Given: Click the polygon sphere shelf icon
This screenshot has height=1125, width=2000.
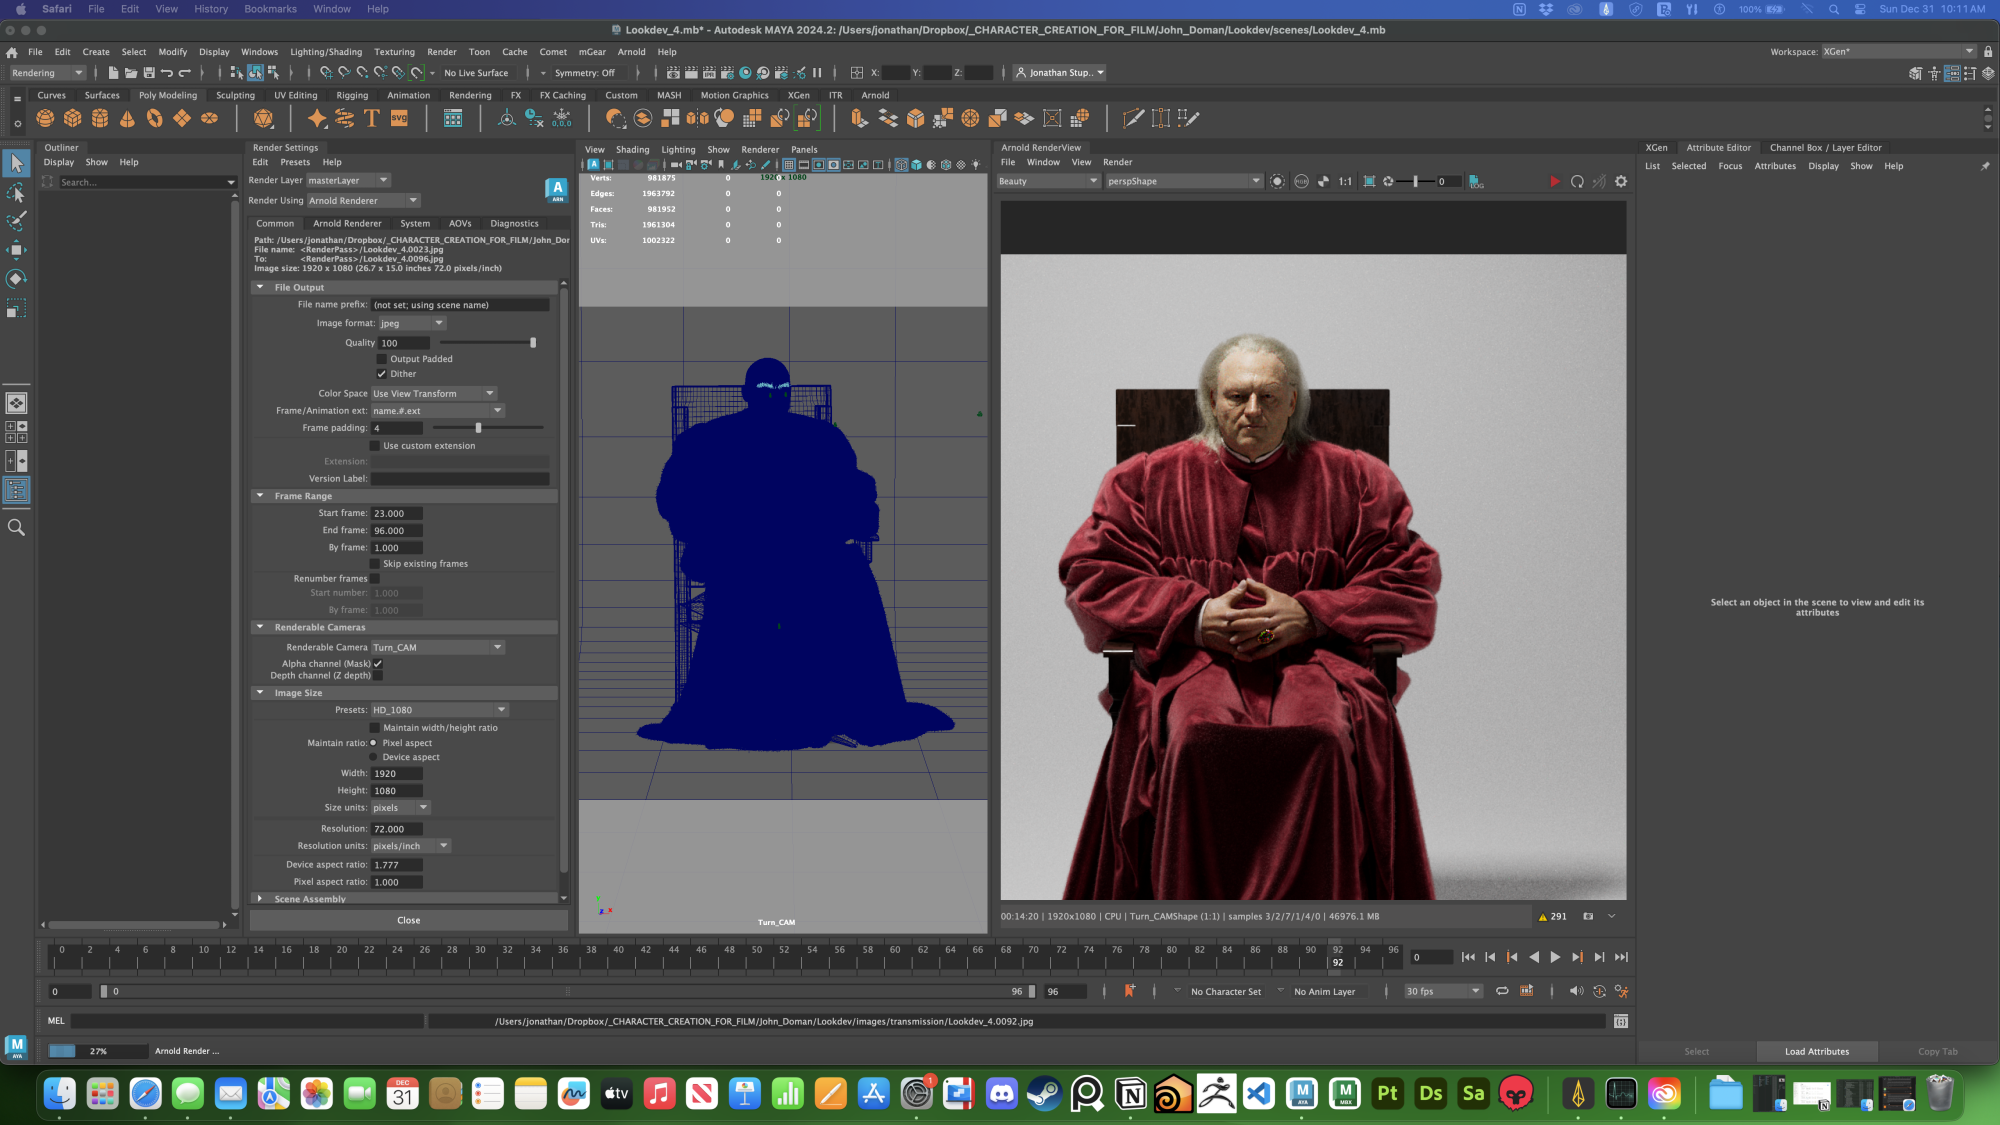Looking at the screenshot, I should pyautogui.click(x=45, y=118).
